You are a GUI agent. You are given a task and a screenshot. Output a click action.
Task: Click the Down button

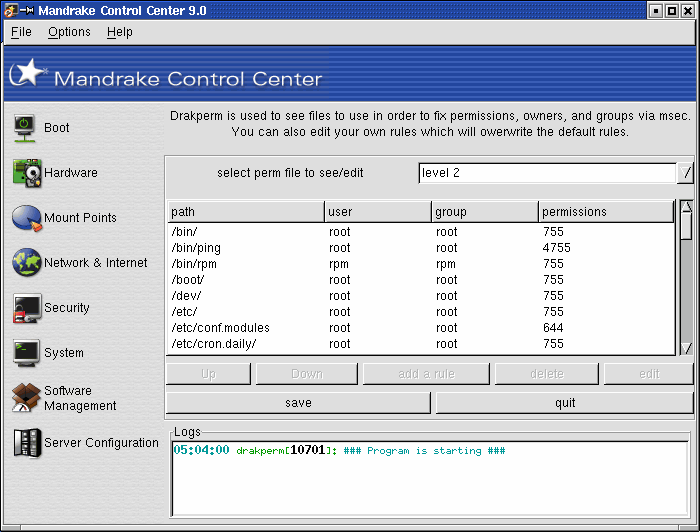tap(307, 374)
